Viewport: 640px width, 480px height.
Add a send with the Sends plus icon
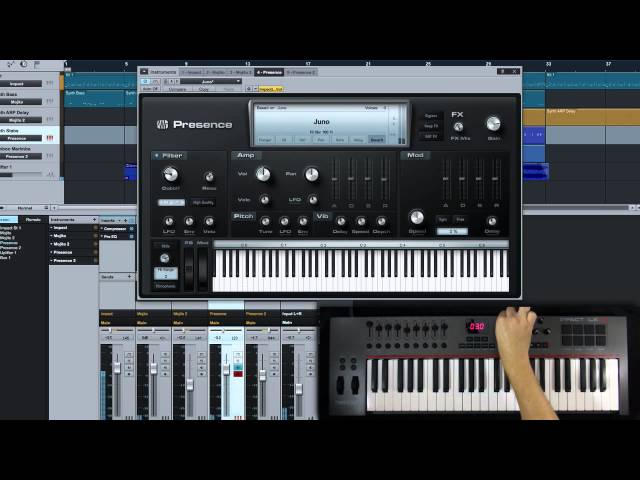(x=129, y=277)
